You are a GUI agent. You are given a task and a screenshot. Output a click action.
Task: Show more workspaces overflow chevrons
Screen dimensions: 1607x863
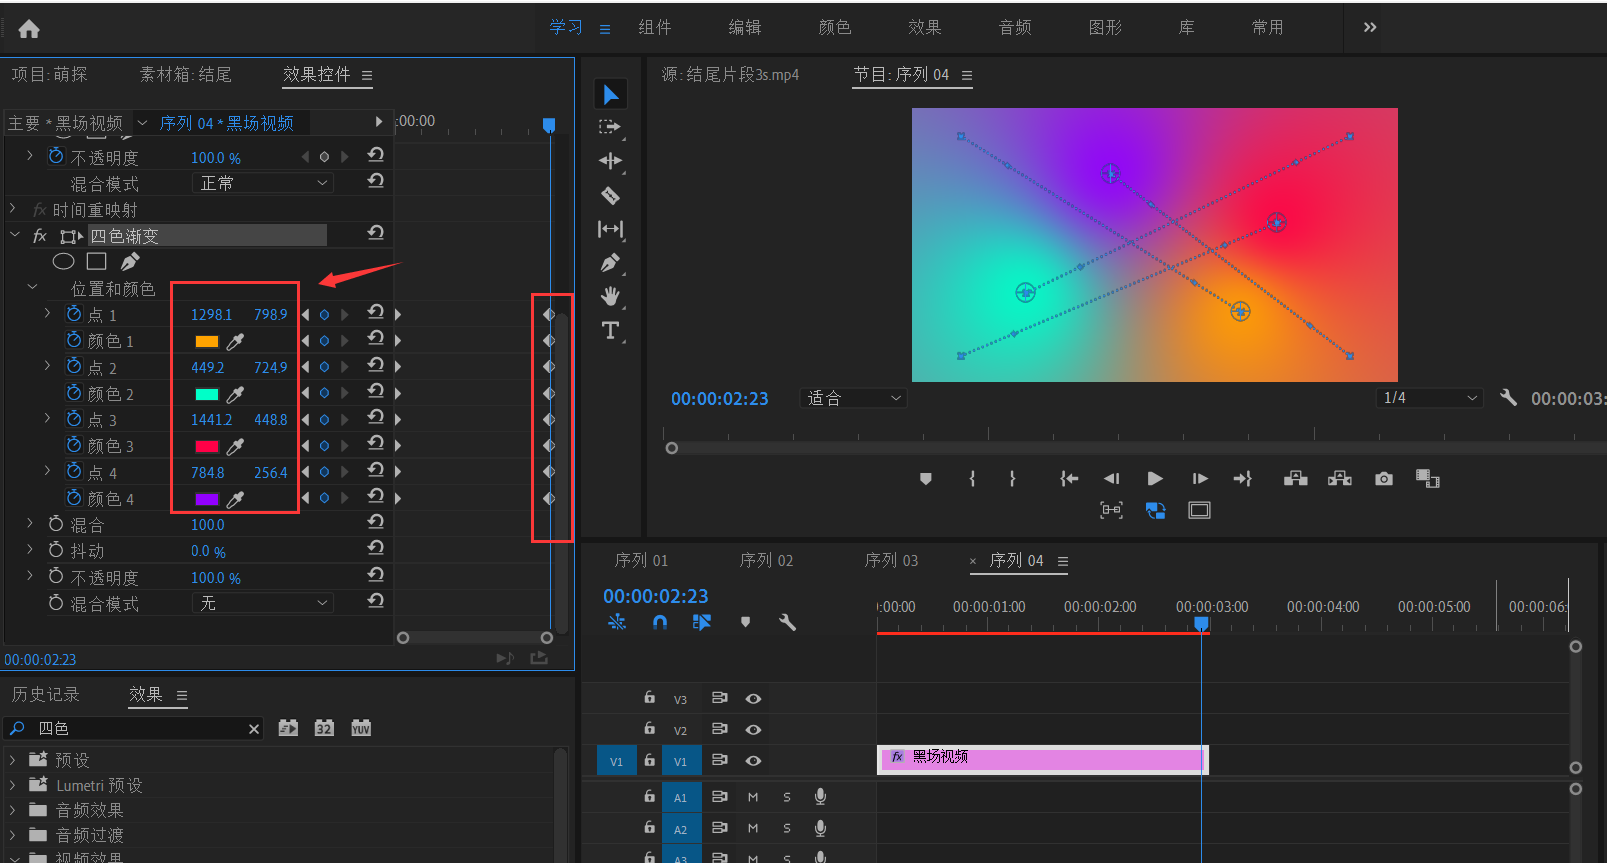point(1370,27)
